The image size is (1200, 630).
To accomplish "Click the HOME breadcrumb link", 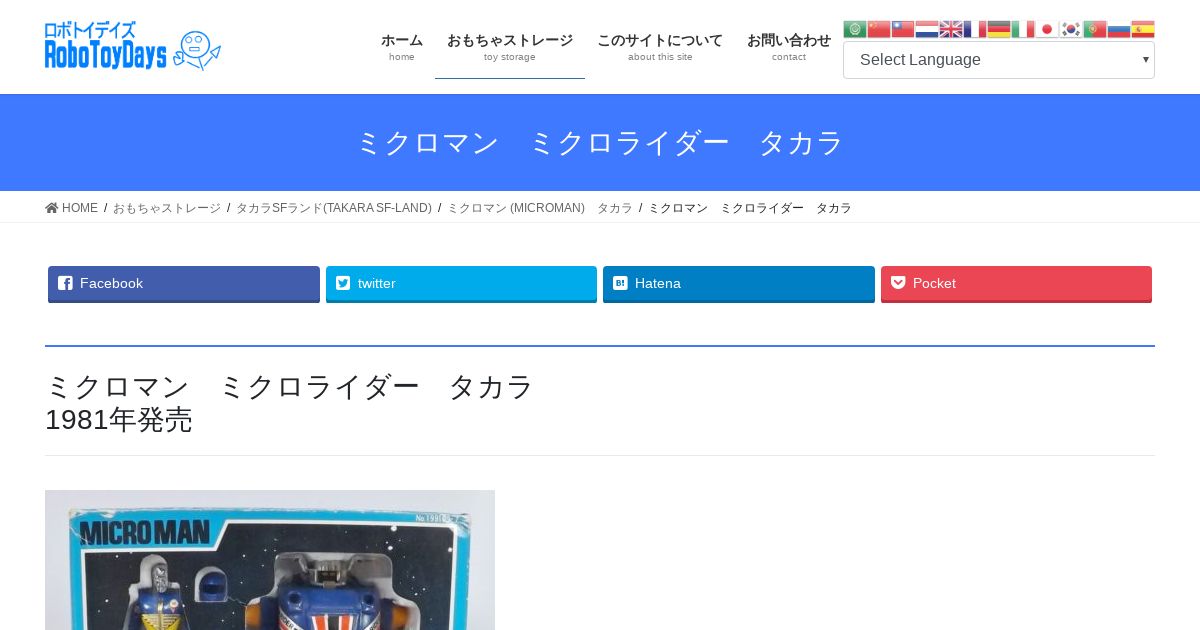I will point(72,208).
